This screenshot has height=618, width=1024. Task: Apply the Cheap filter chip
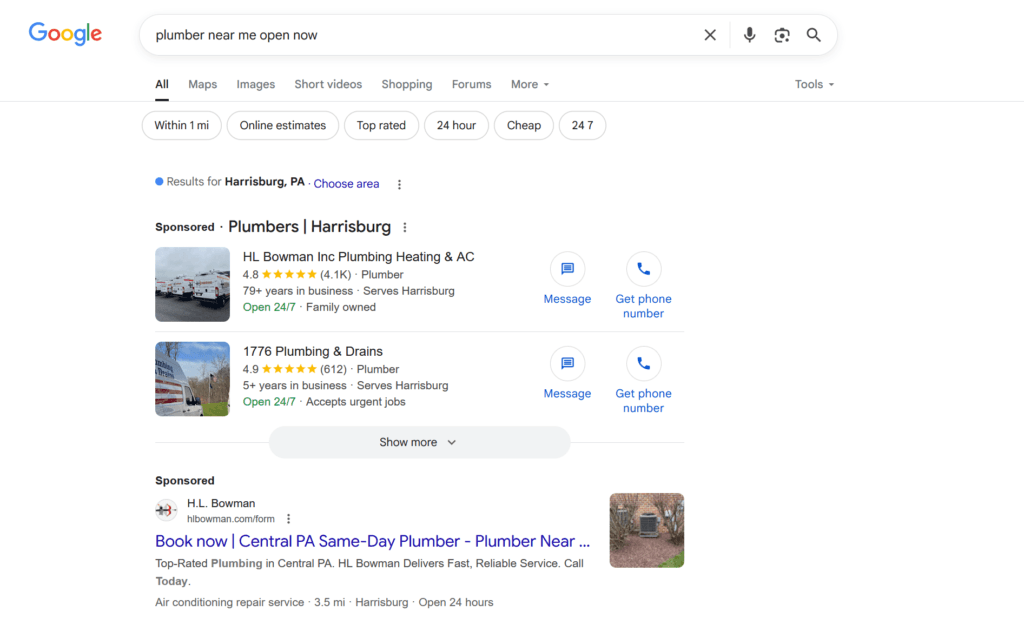click(x=524, y=125)
